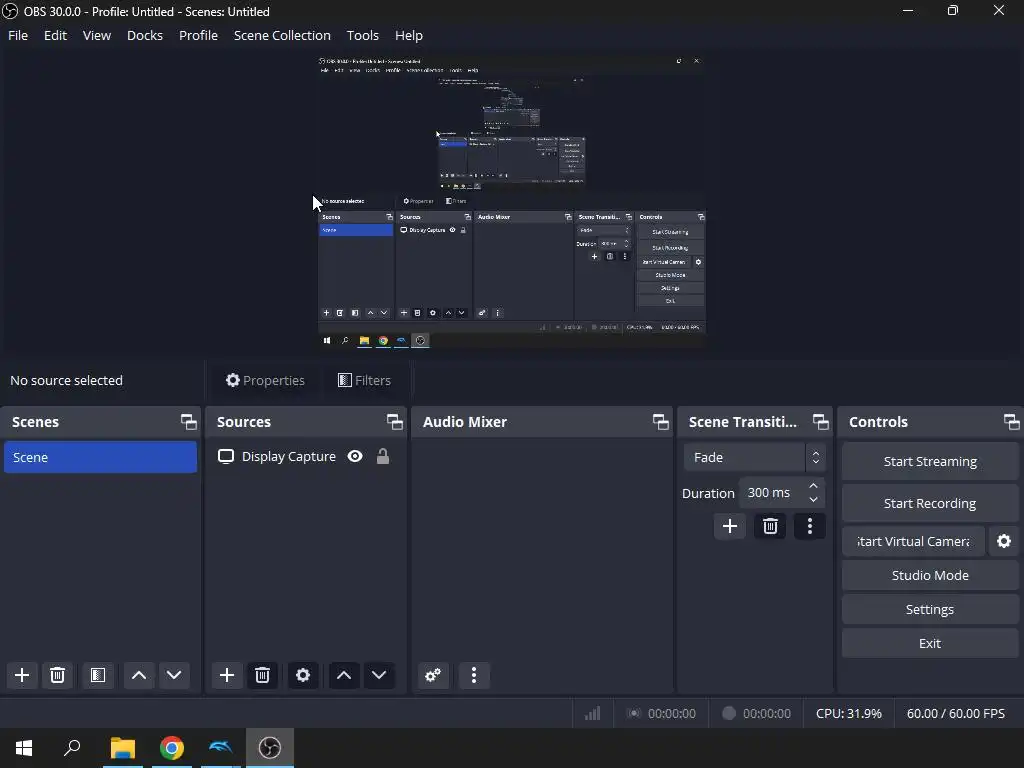Click the recording status circle icon
Screen dimensions: 1024x768
click(x=729, y=713)
